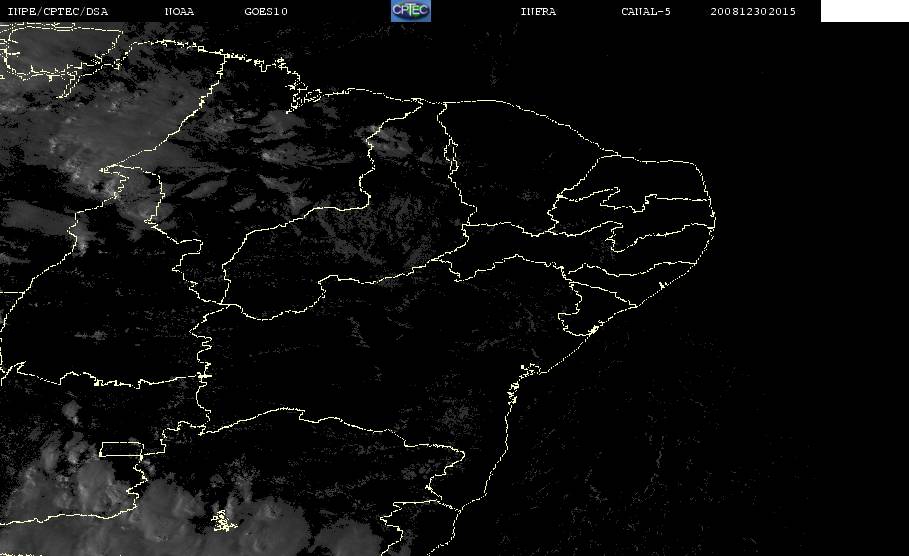Select the CANAL-5 channel label
Image resolution: width=909 pixels, height=556 pixels.
[x=646, y=11]
